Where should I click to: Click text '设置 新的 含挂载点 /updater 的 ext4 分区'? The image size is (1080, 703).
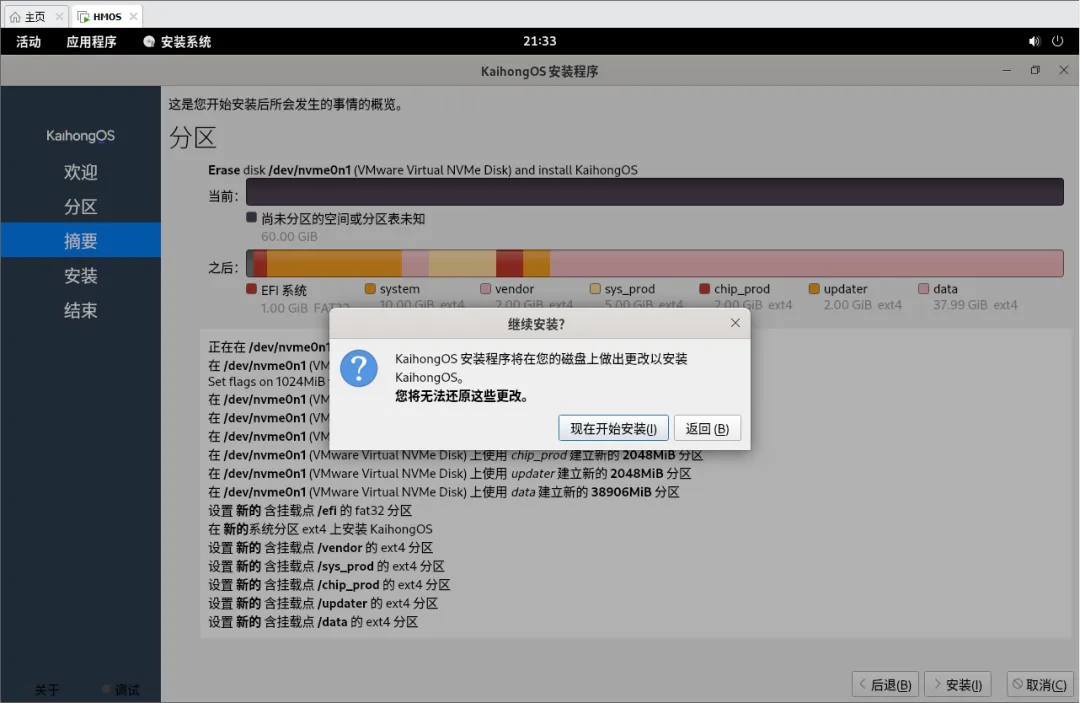[x=323, y=603]
